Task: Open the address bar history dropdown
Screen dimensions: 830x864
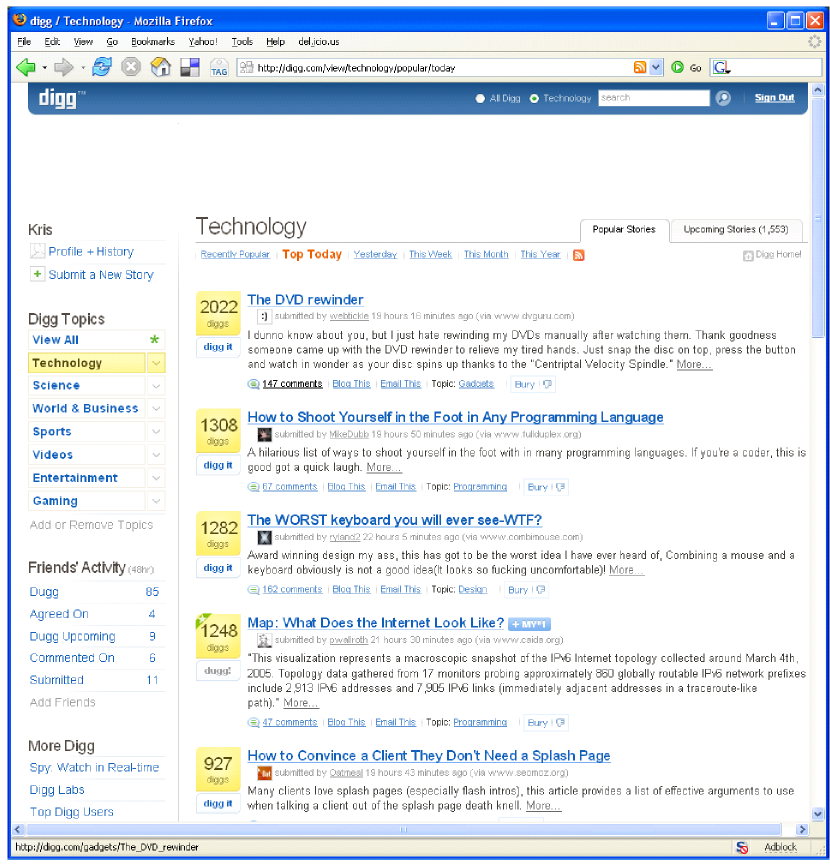Action: click(656, 67)
